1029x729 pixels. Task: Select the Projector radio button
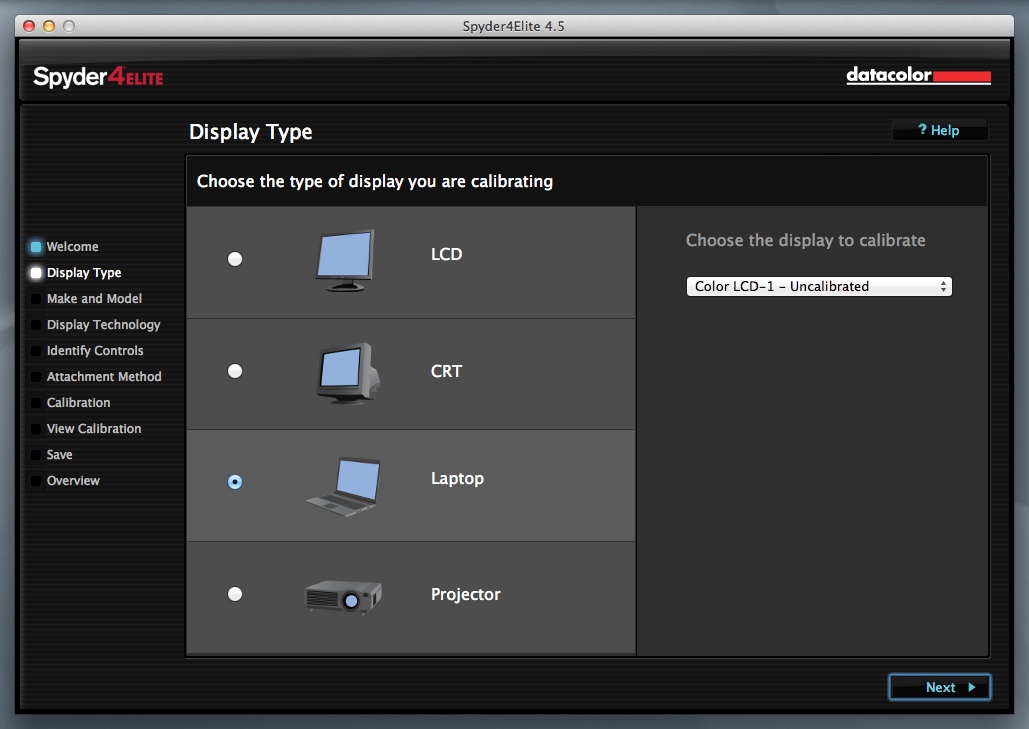[235, 594]
